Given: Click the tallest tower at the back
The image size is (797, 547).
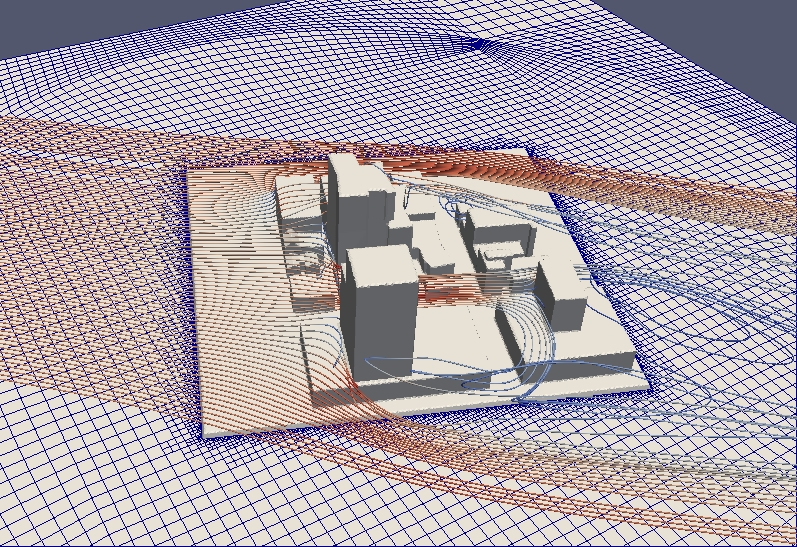Looking at the screenshot, I should pyautogui.click(x=355, y=198).
